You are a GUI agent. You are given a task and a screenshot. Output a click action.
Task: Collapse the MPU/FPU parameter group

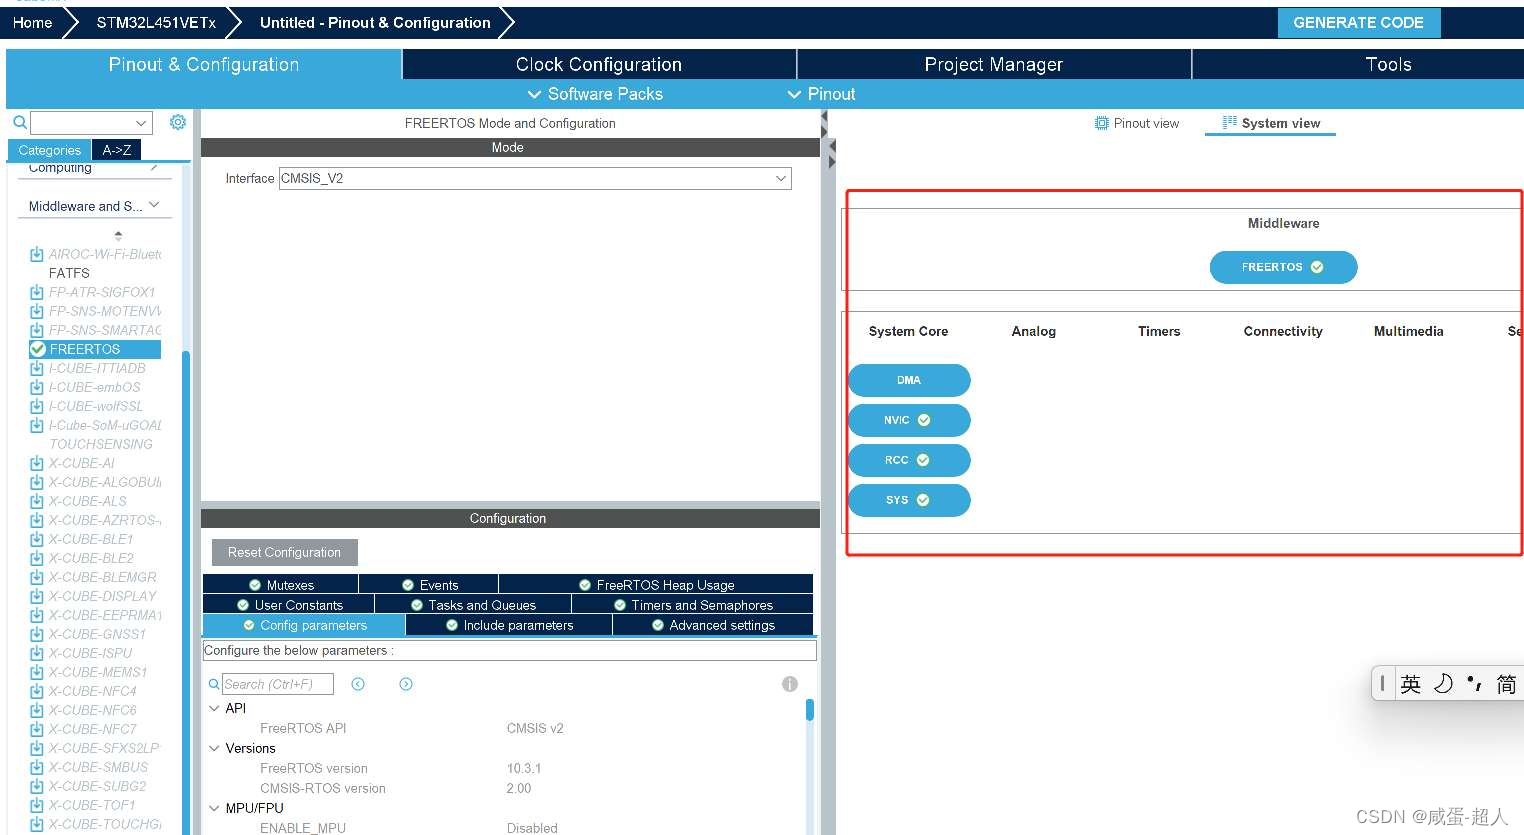(214, 808)
